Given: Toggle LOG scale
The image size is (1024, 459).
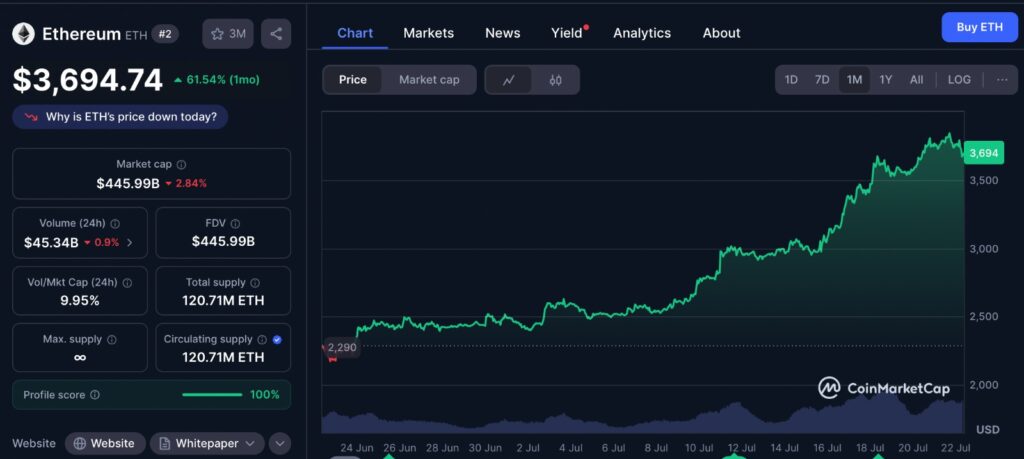Looking at the screenshot, I should (959, 80).
